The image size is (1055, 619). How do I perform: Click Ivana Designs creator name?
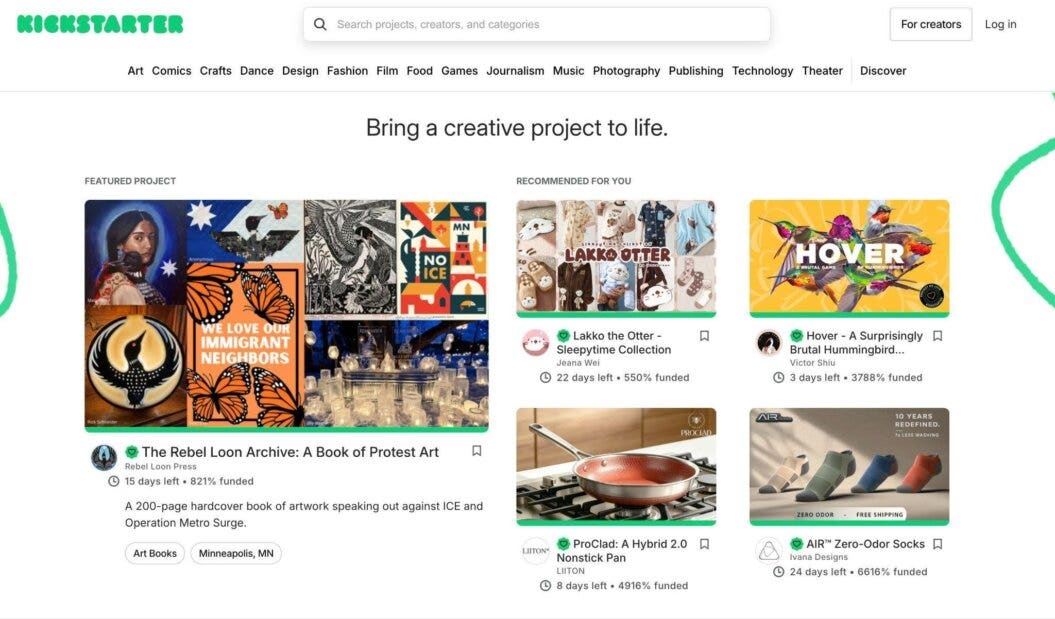(818, 557)
